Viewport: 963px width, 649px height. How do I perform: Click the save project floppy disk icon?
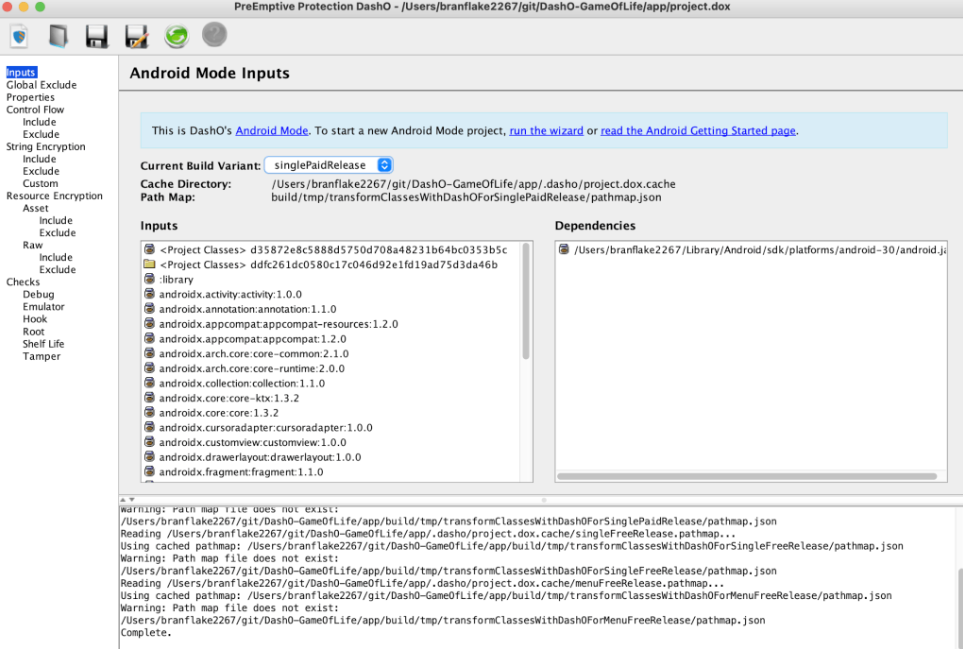pos(97,37)
